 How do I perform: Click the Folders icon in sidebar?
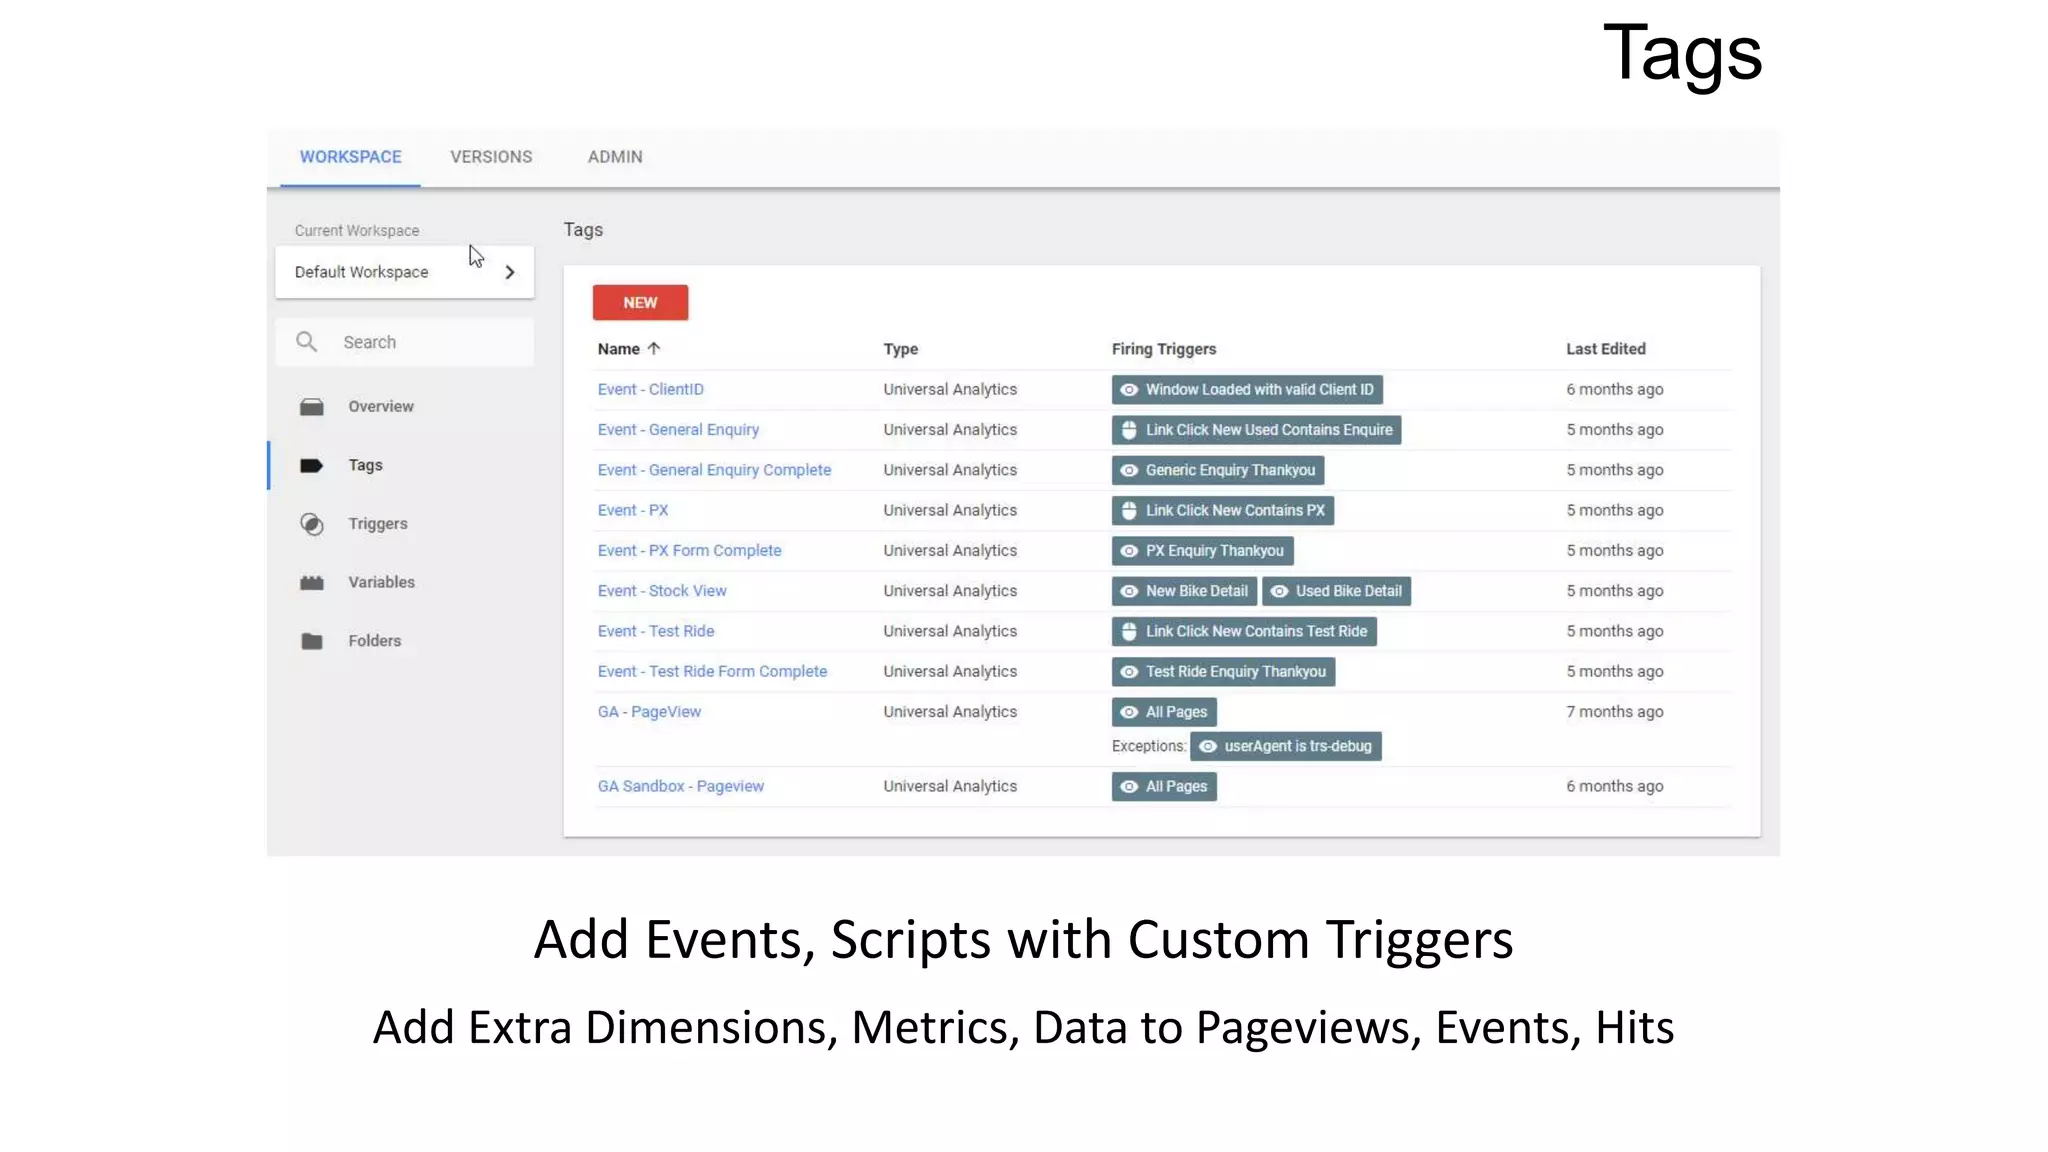pyautogui.click(x=312, y=641)
